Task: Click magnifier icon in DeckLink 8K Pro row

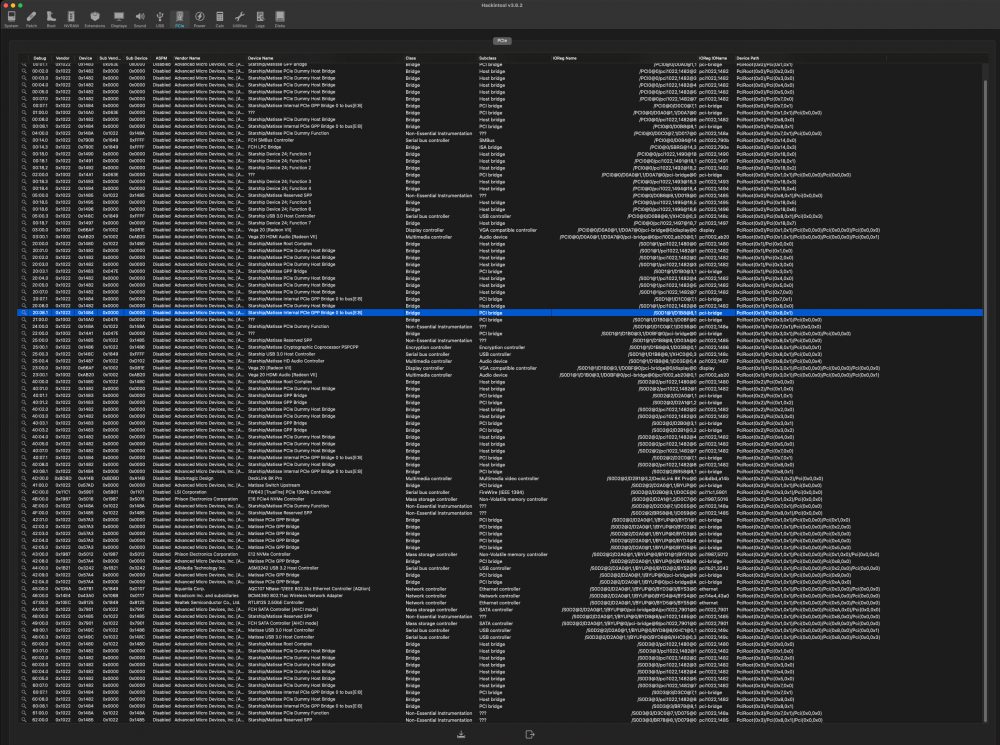Action: tap(24, 478)
